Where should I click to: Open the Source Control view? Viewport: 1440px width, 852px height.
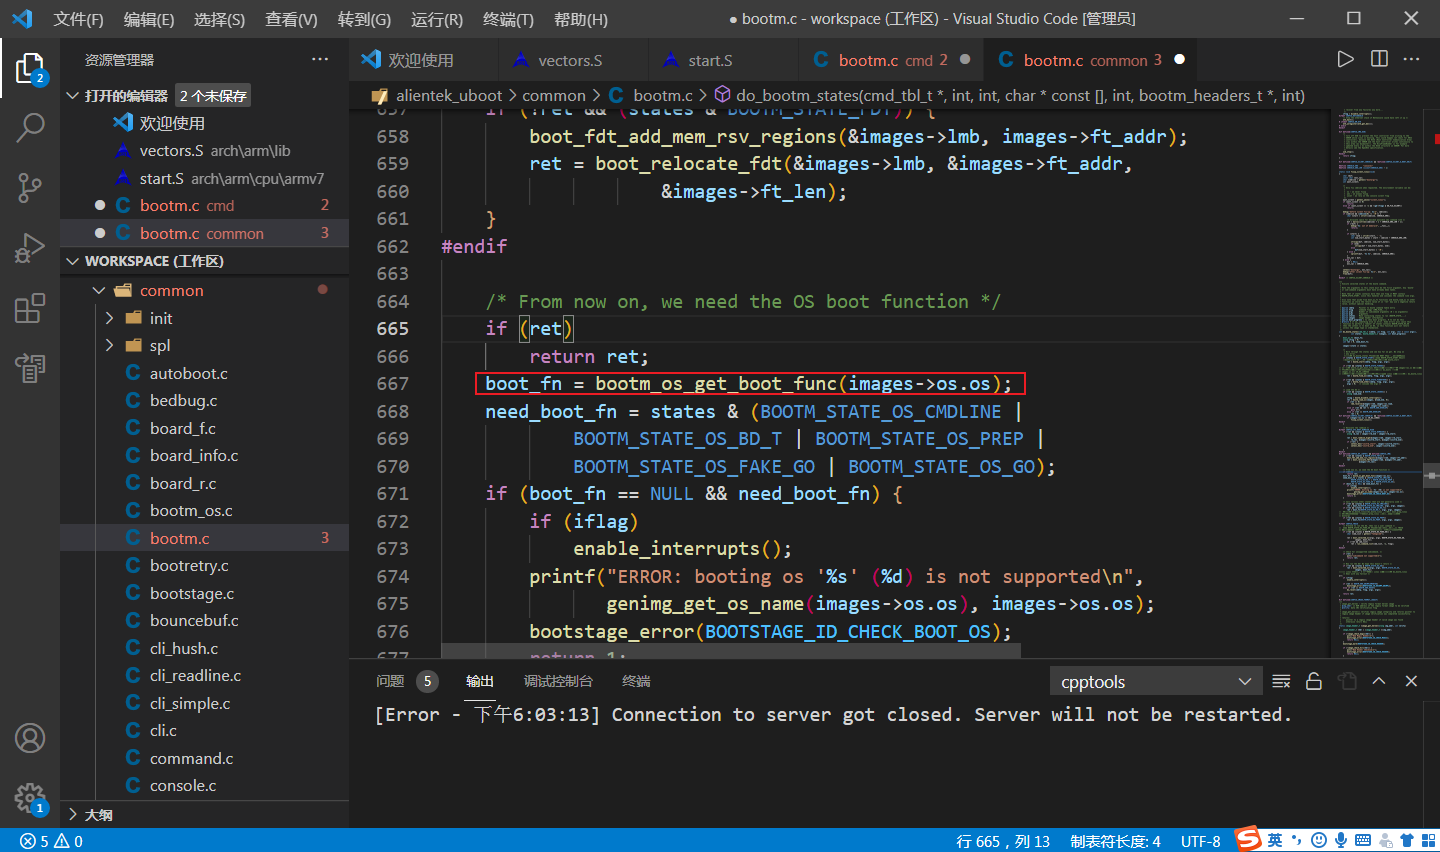click(30, 187)
